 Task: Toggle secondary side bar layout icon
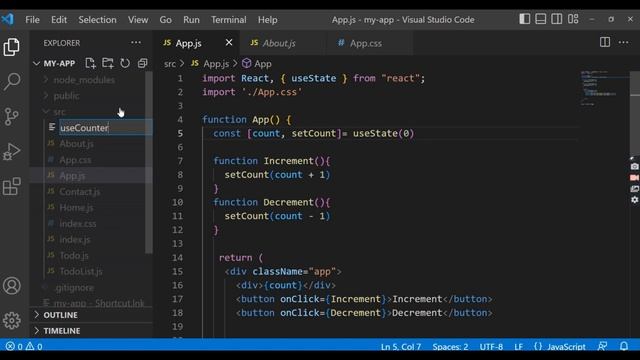coord(556,19)
